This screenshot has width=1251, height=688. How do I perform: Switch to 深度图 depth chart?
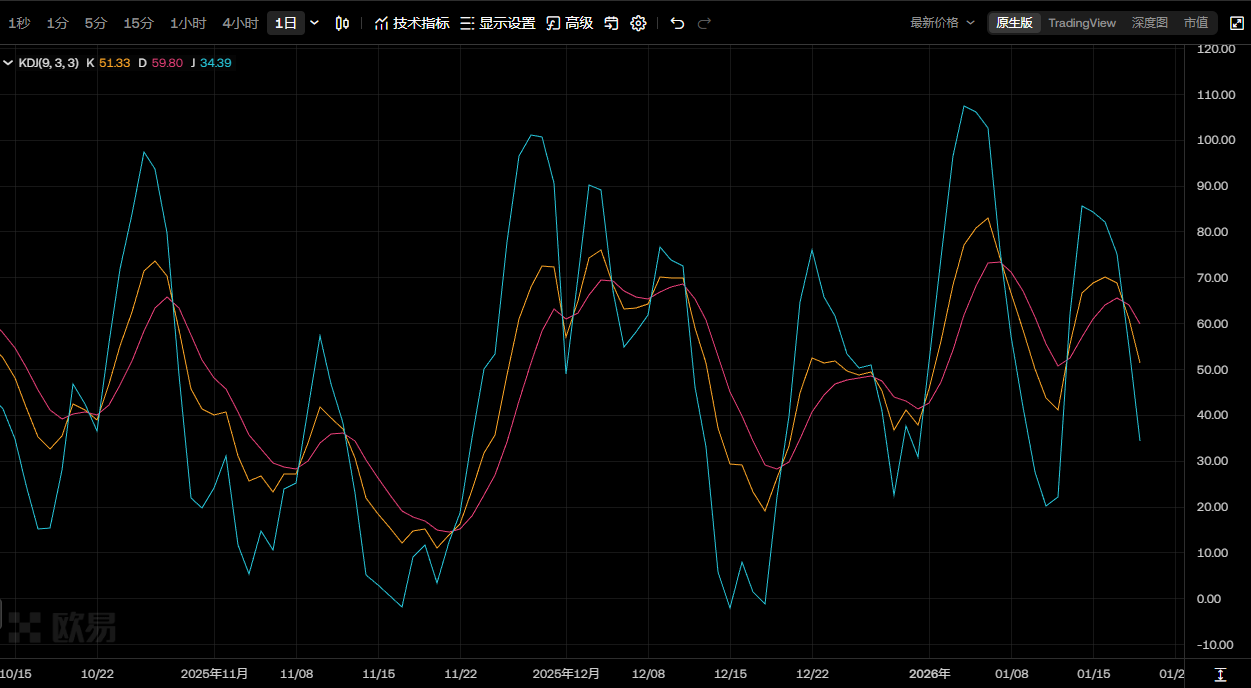pos(1150,23)
